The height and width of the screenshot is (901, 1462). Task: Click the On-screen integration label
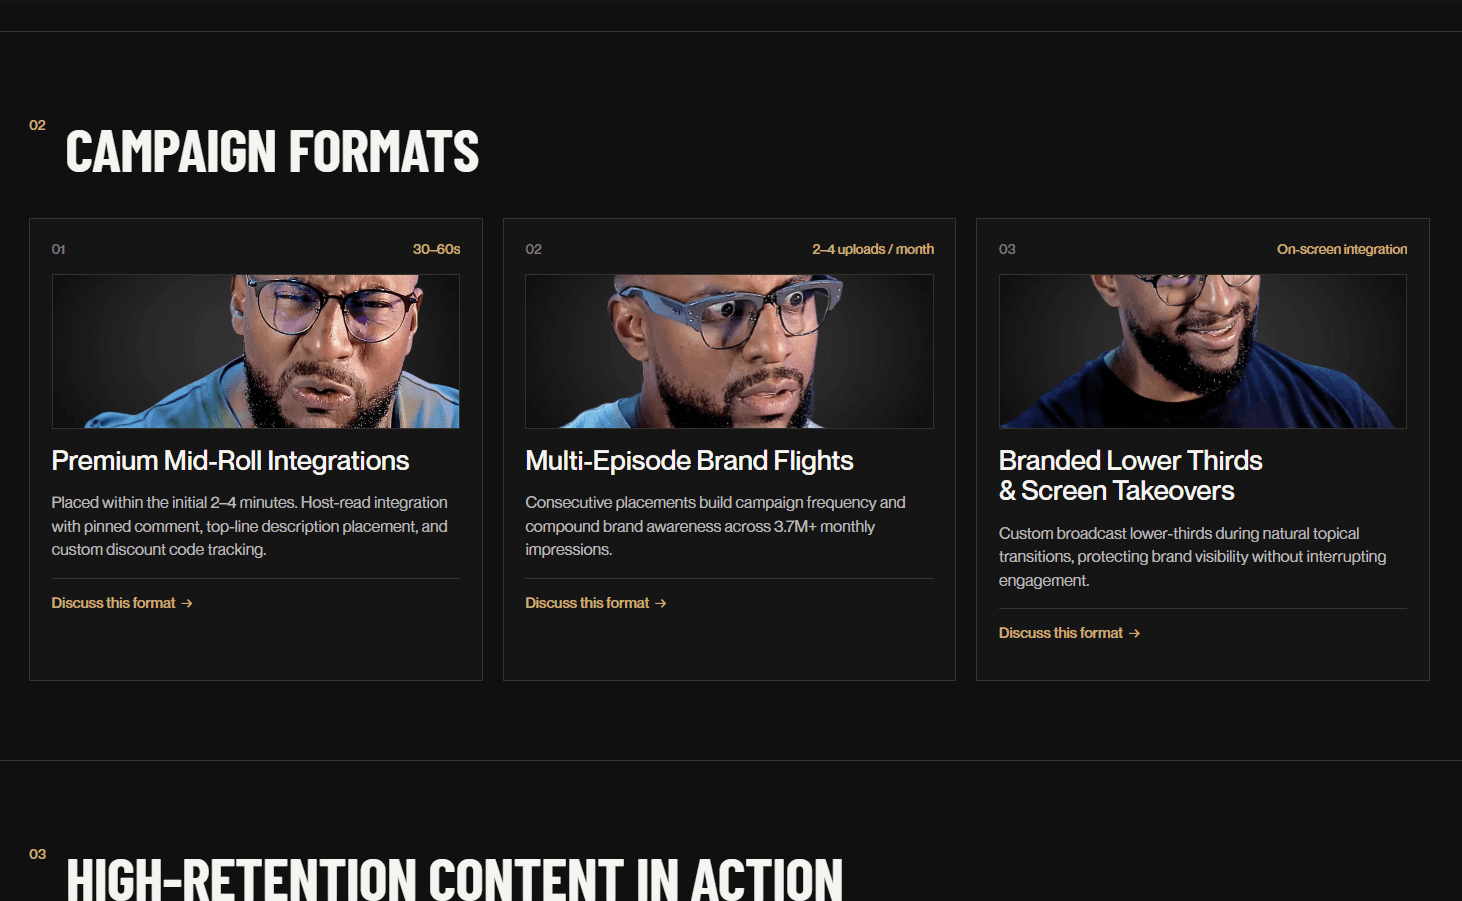tap(1342, 249)
